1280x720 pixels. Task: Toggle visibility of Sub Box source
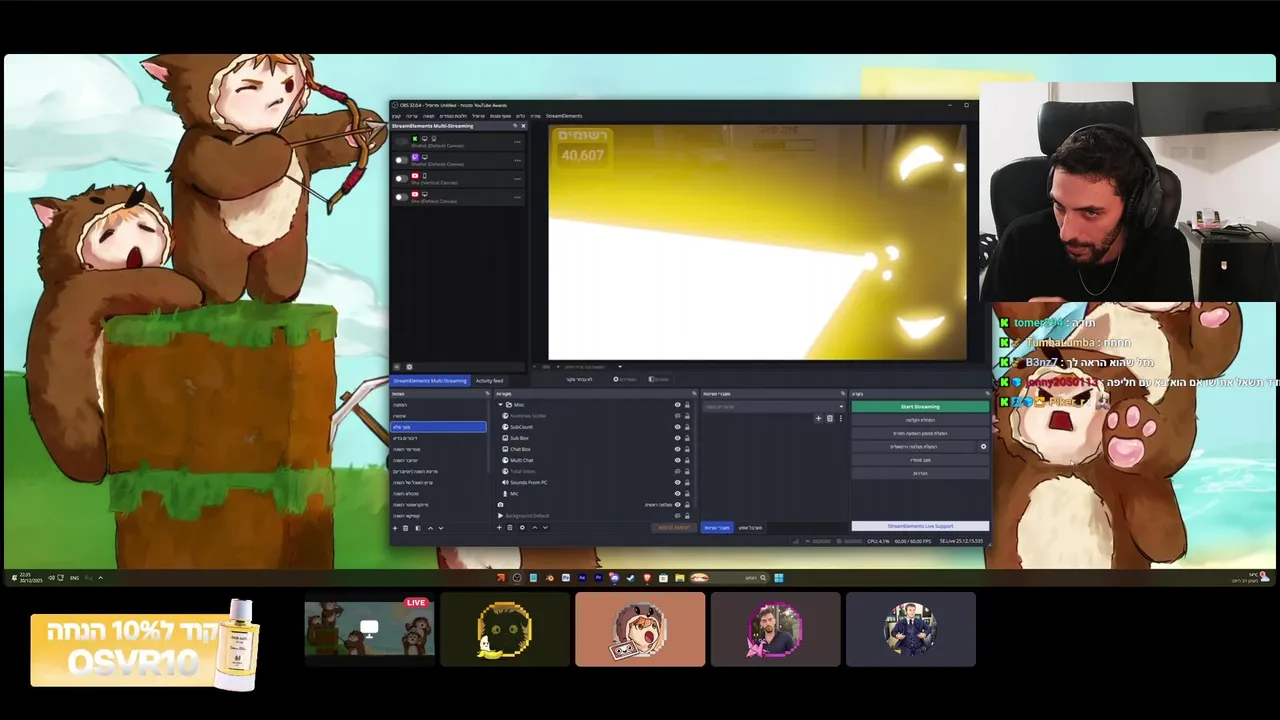click(x=677, y=438)
